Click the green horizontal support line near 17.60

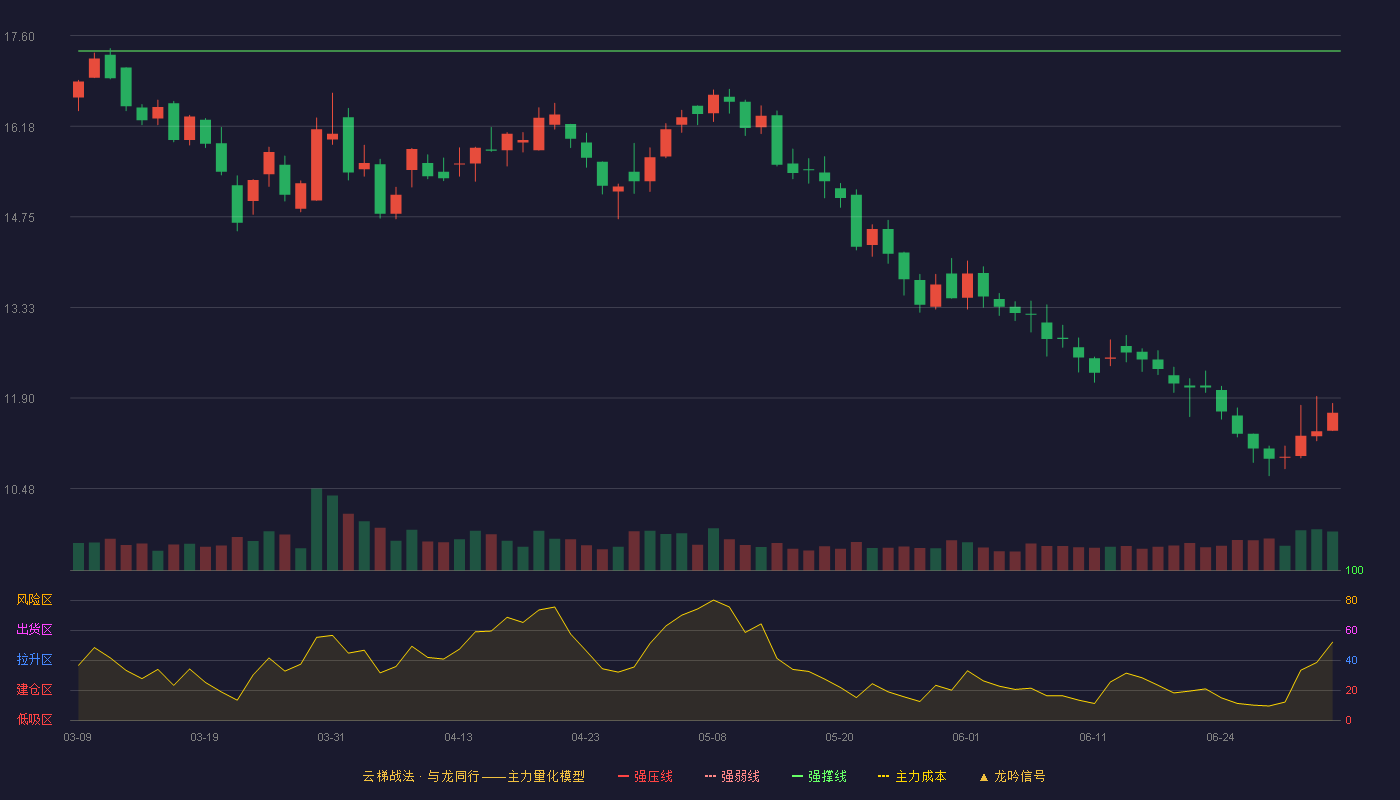708,50
